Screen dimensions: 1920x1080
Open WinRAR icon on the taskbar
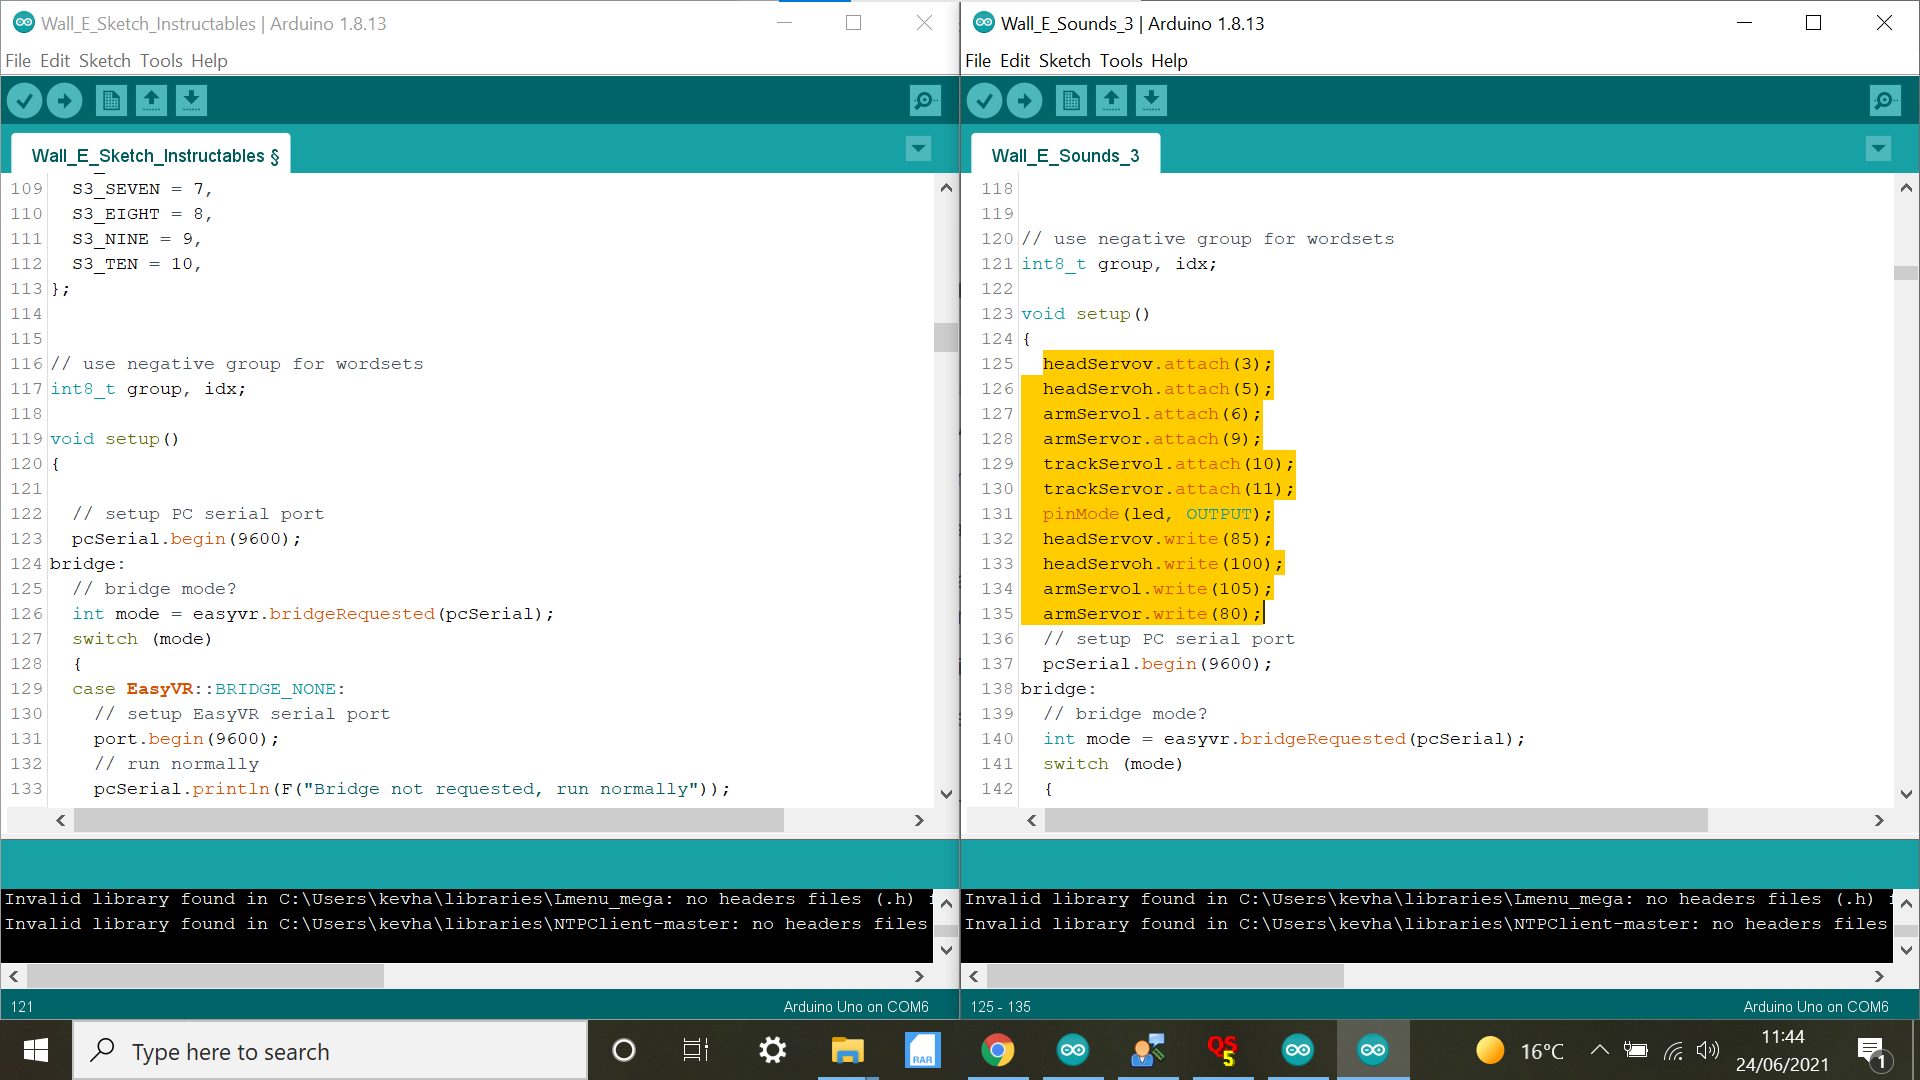click(x=923, y=1050)
